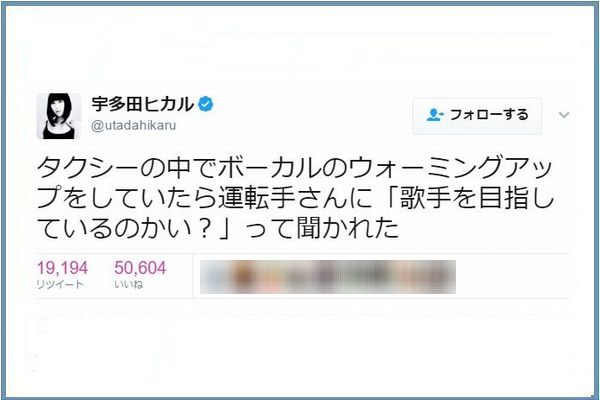Open the blurred strip of liker avatars
The height and width of the screenshot is (400, 600).
tap(328, 277)
